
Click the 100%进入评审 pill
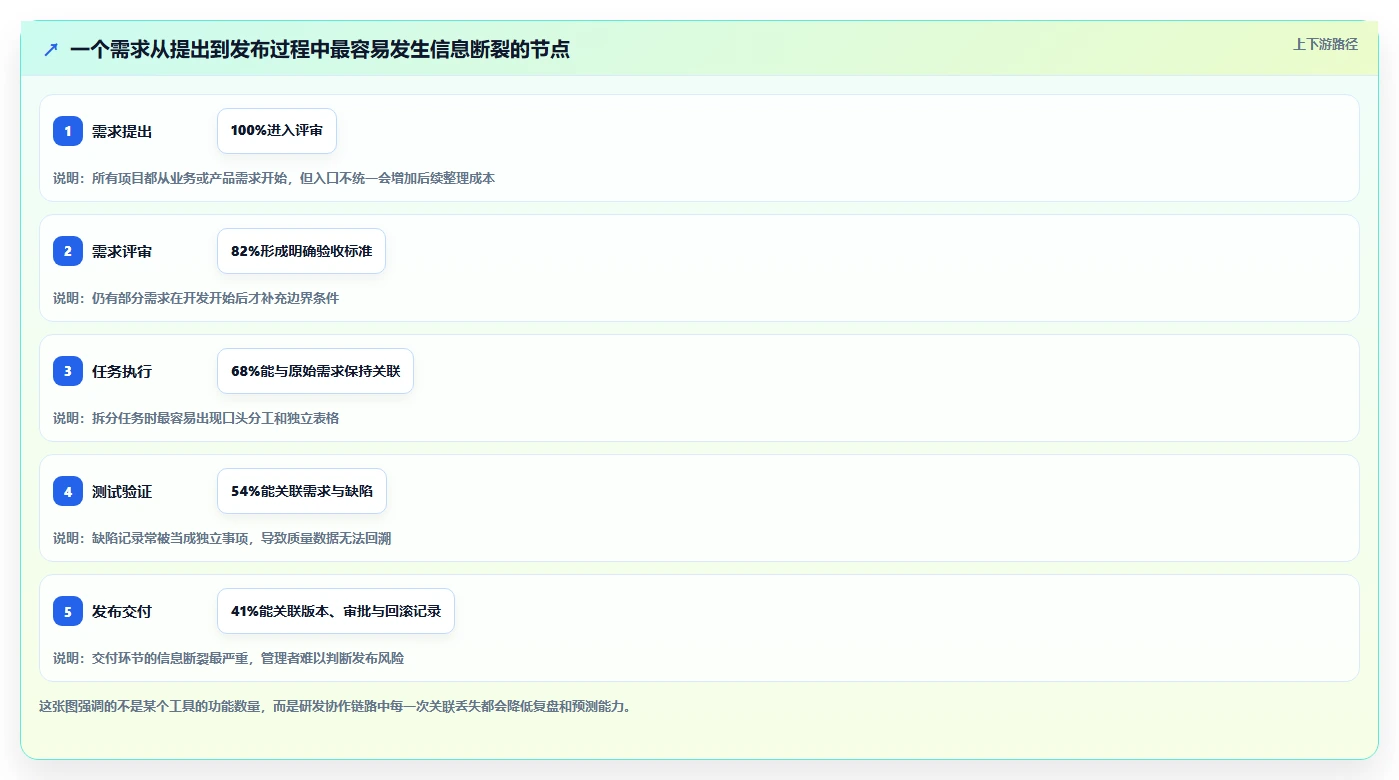point(277,131)
